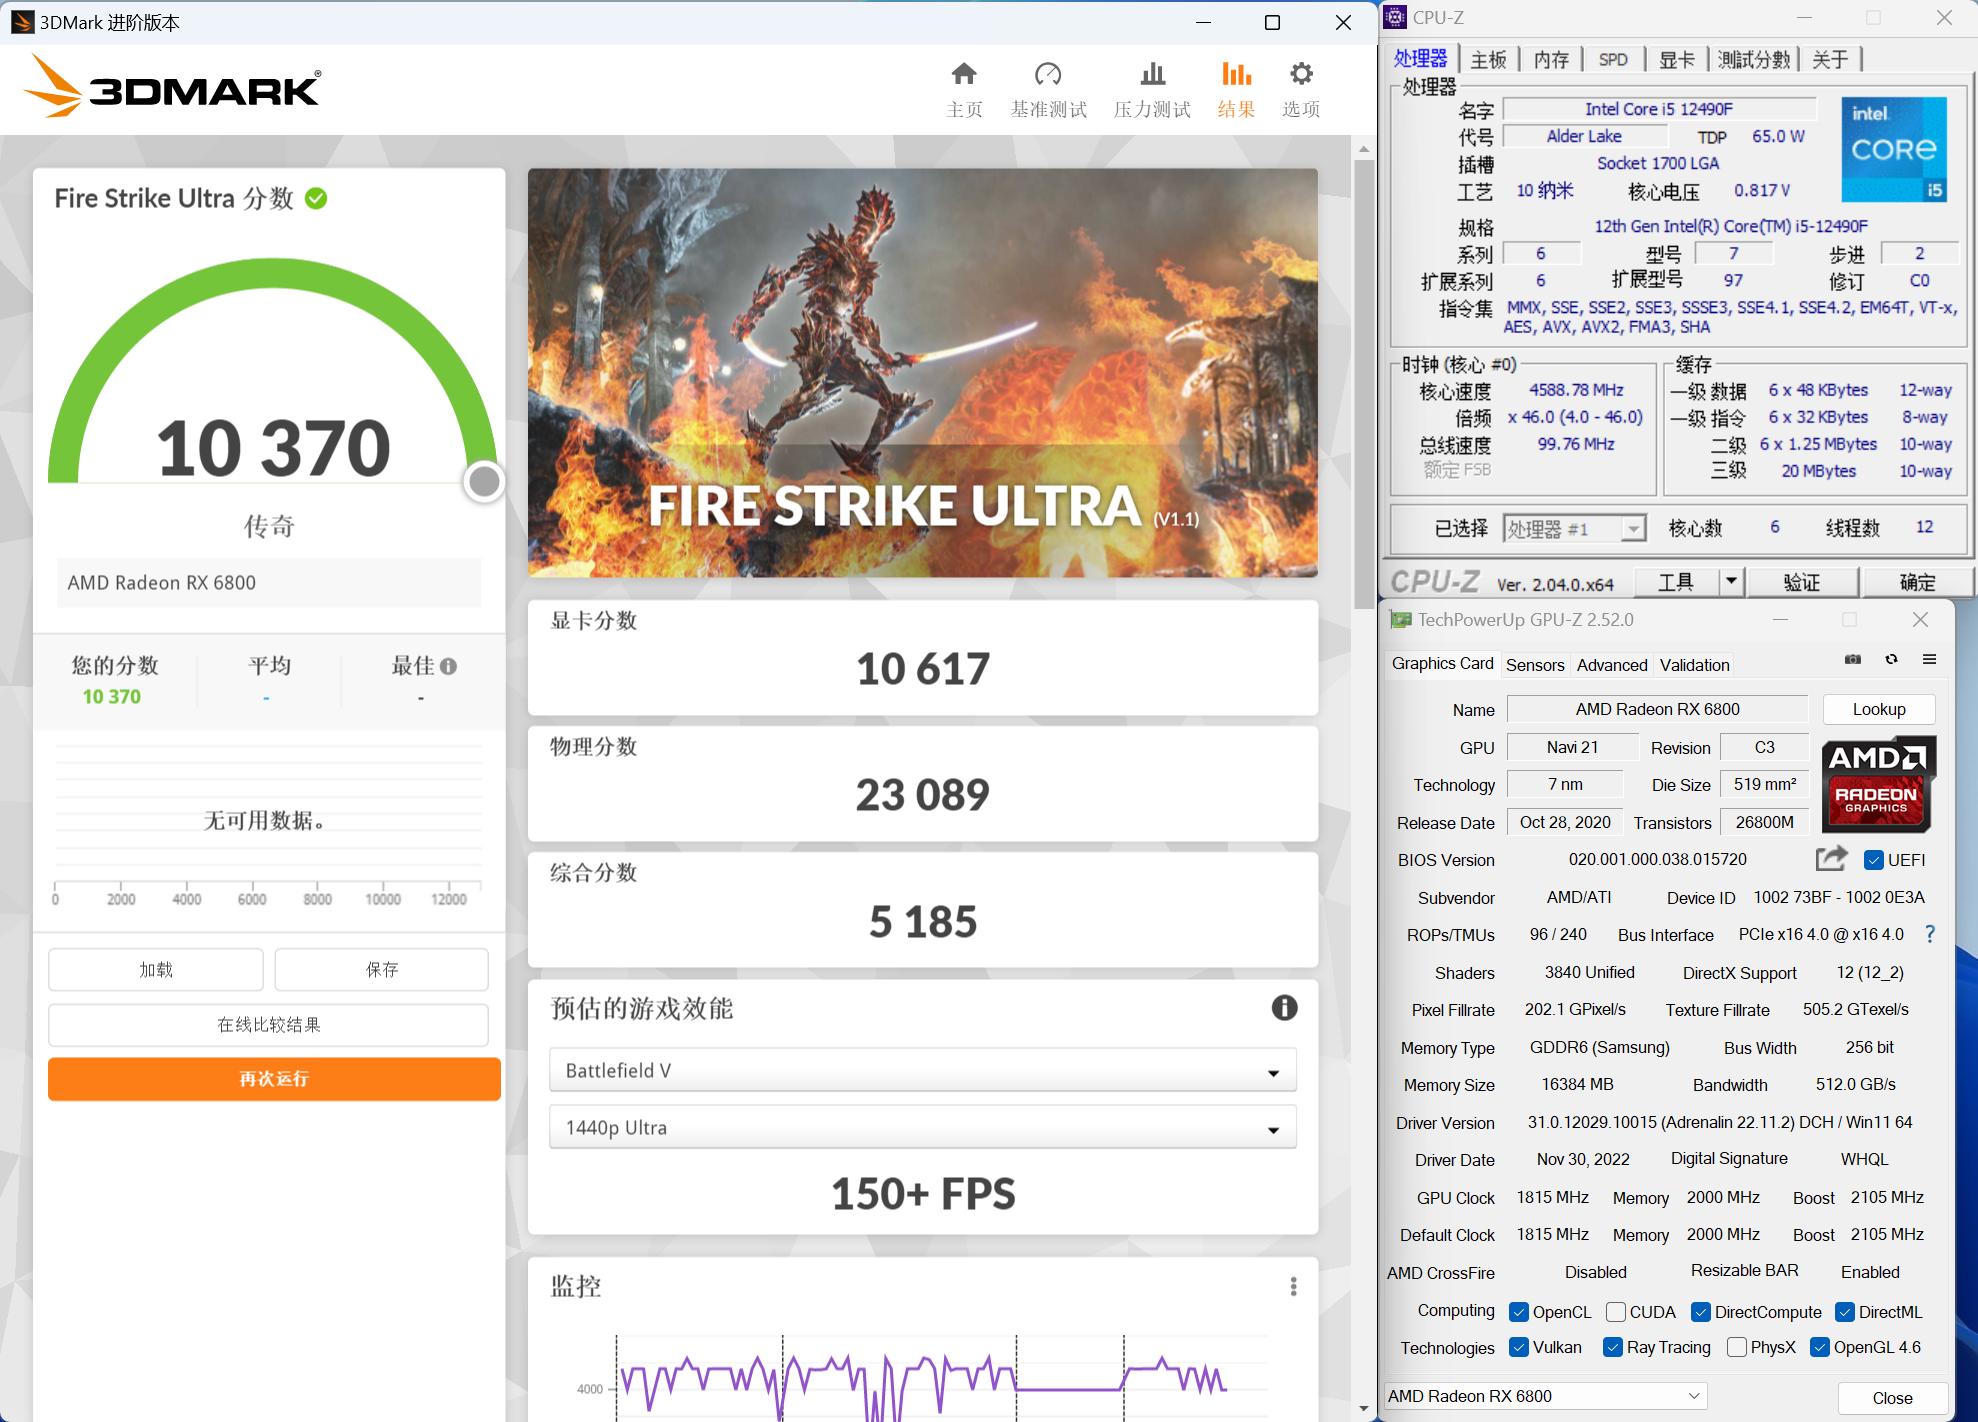Screen dimensions: 1978x1422
Task: Open the stress test bar-chart icon
Action: pos(1152,75)
